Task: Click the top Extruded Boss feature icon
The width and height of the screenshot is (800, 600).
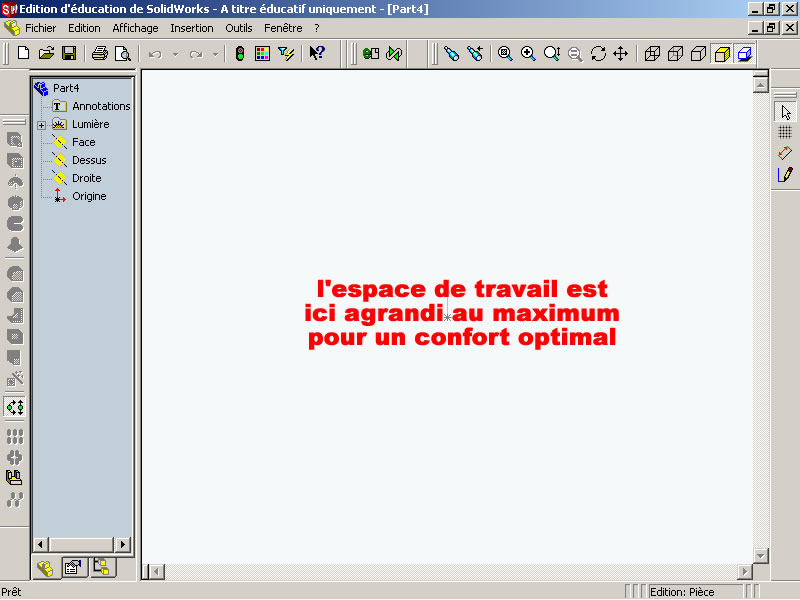Action: (15, 140)
